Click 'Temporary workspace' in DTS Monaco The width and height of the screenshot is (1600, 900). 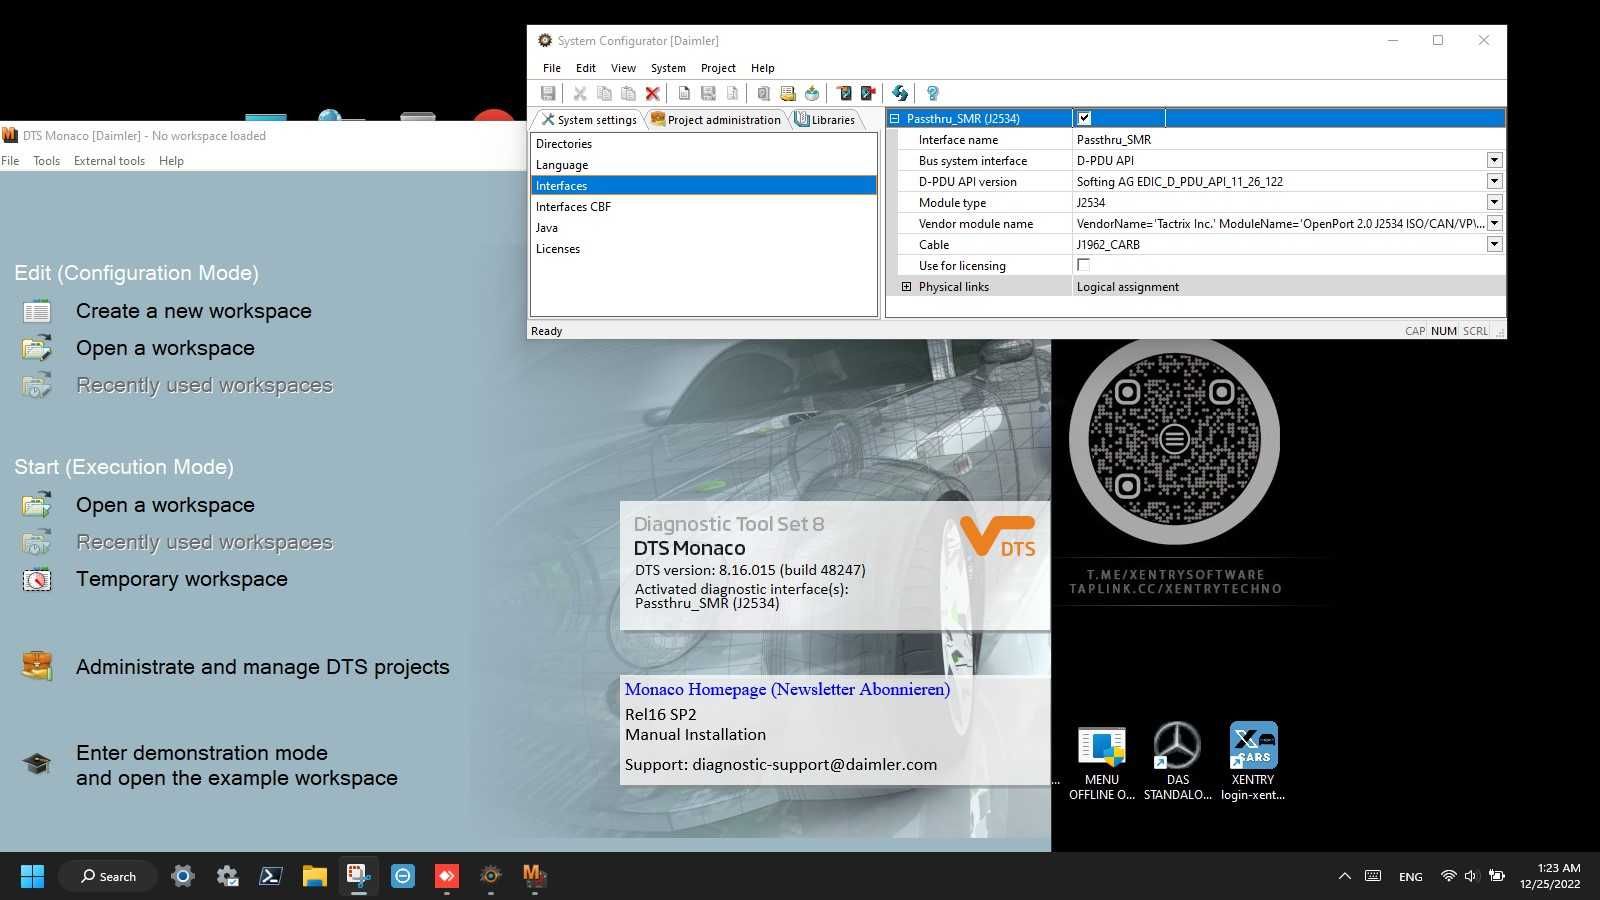pyautogui.click(x=182, y=579)
